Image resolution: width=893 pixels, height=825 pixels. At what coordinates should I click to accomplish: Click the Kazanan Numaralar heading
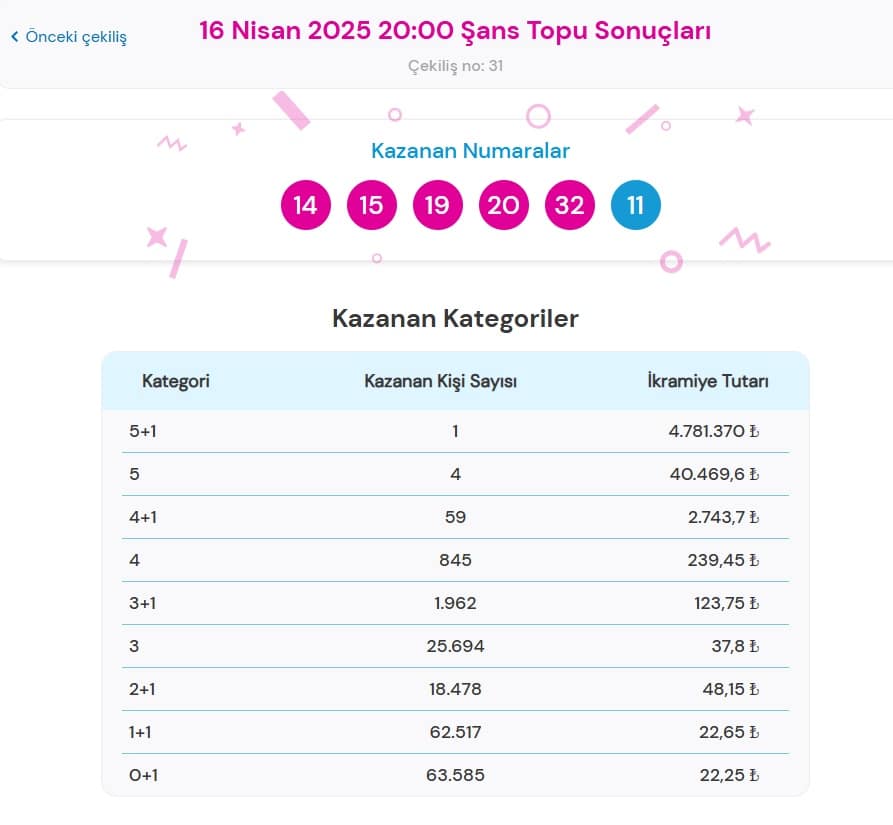470,151
